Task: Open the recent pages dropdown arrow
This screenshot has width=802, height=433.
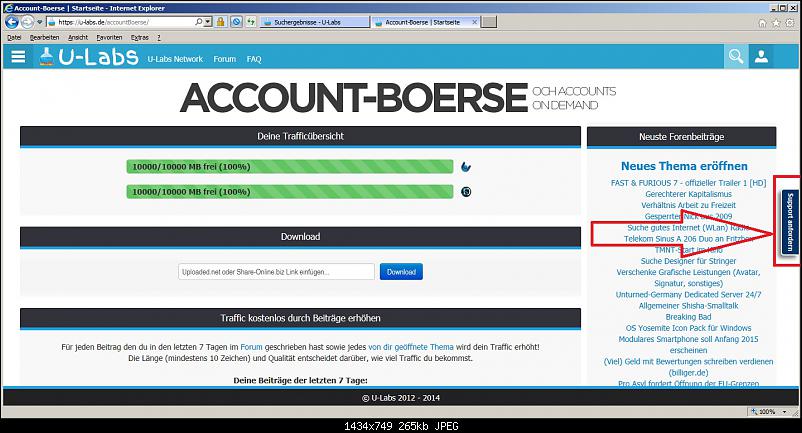Action: pos(39,22)
